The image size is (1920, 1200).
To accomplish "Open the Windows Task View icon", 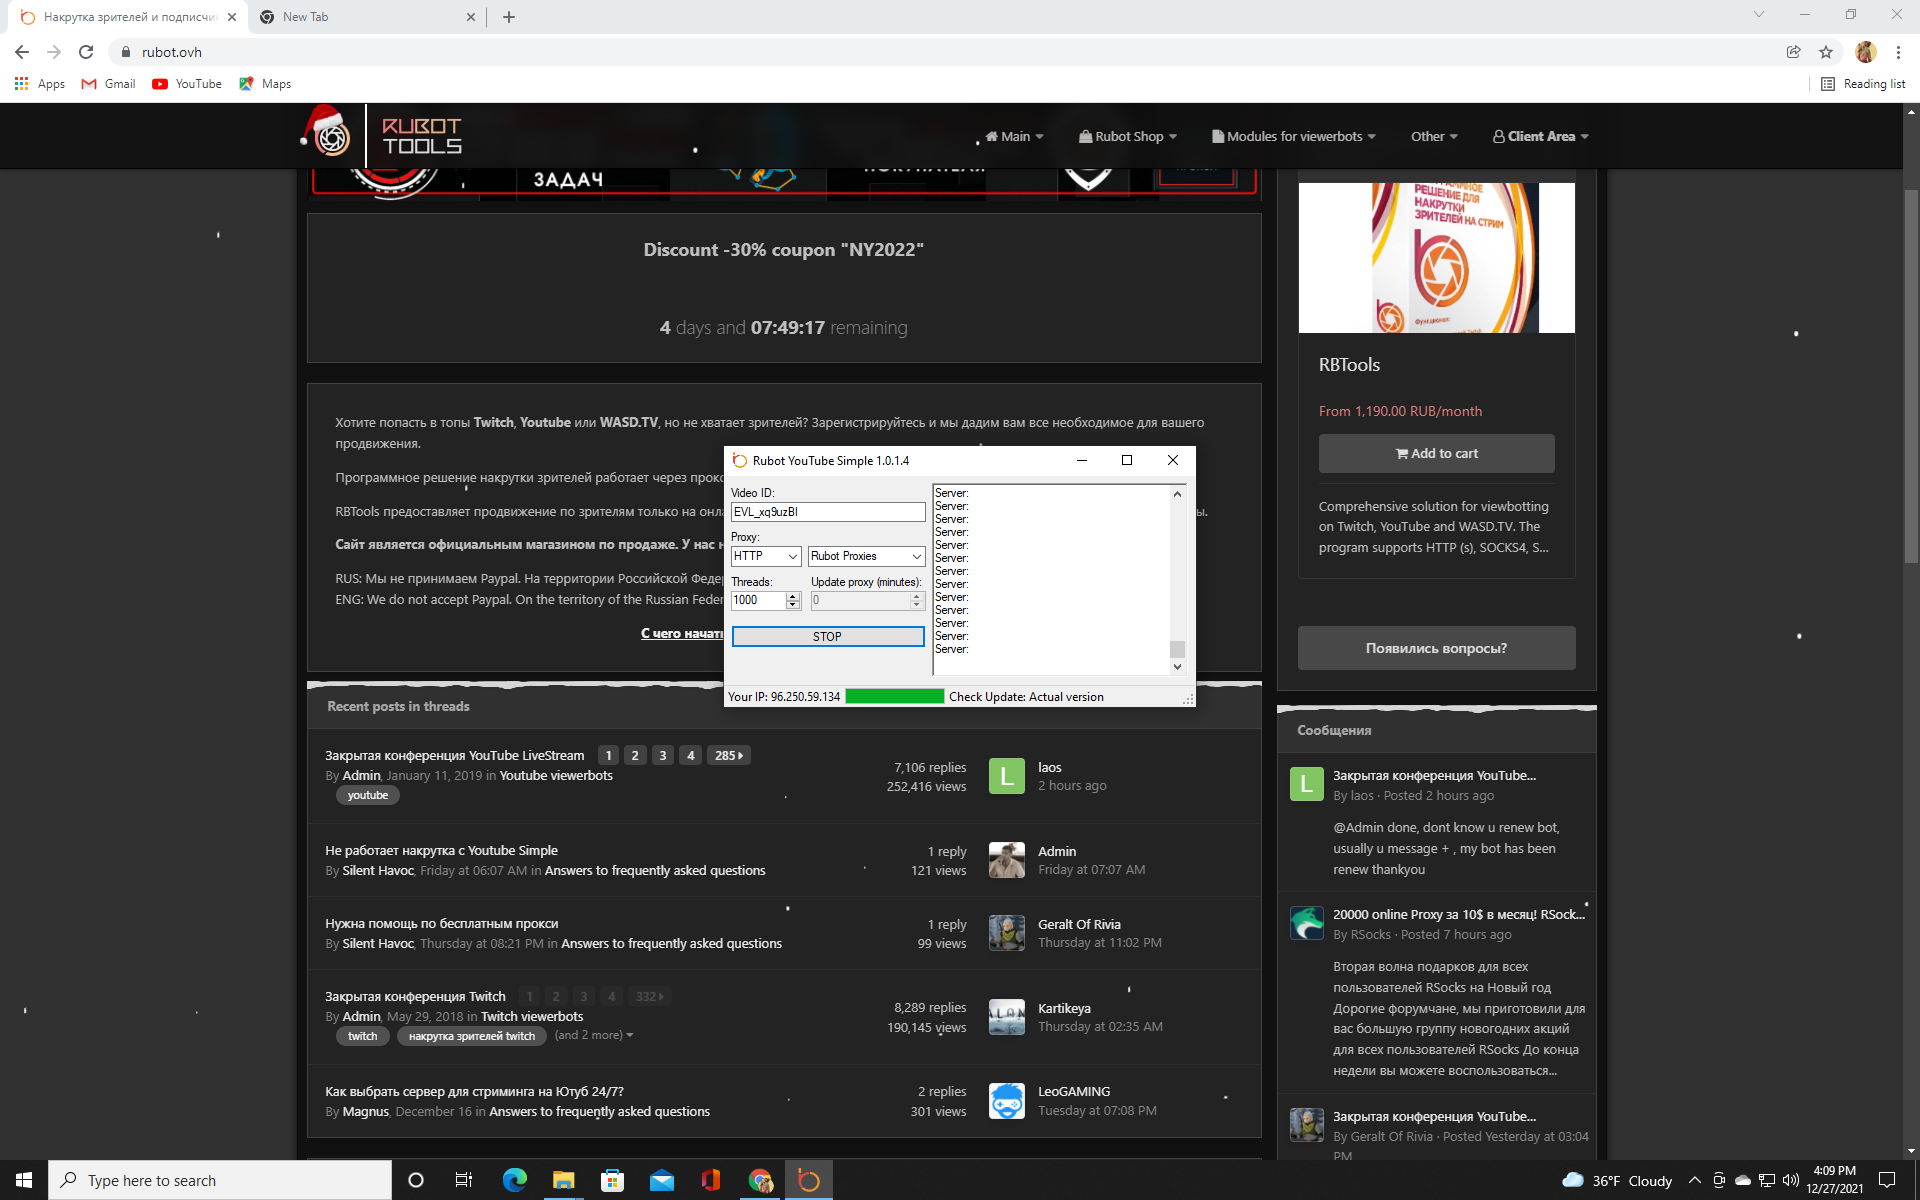I will click(x=464, y=1180).
